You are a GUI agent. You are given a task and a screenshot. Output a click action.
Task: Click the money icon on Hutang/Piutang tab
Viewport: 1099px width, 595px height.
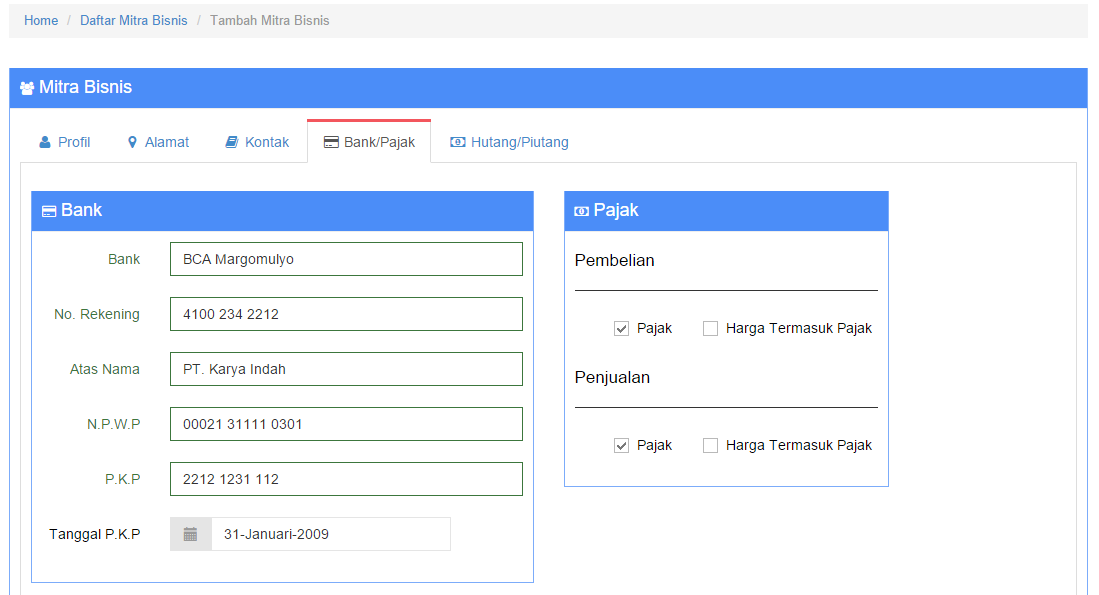pos(457,142)
